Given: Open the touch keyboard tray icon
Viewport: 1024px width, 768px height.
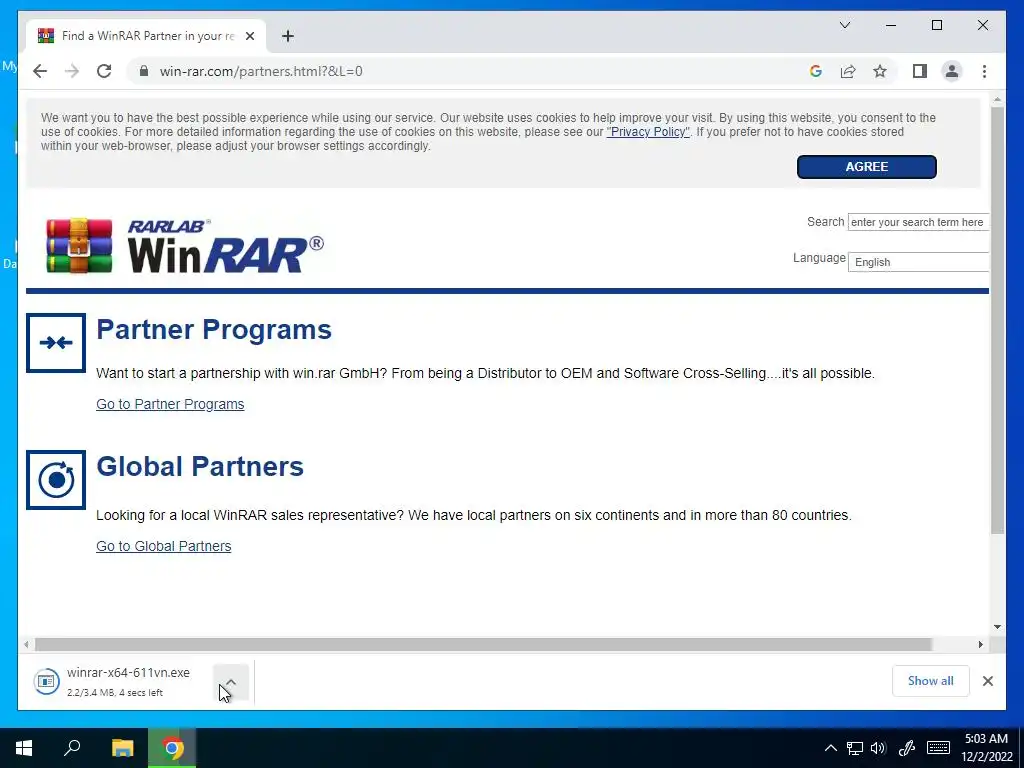Looking at the screenshot, I should [938, 748].
